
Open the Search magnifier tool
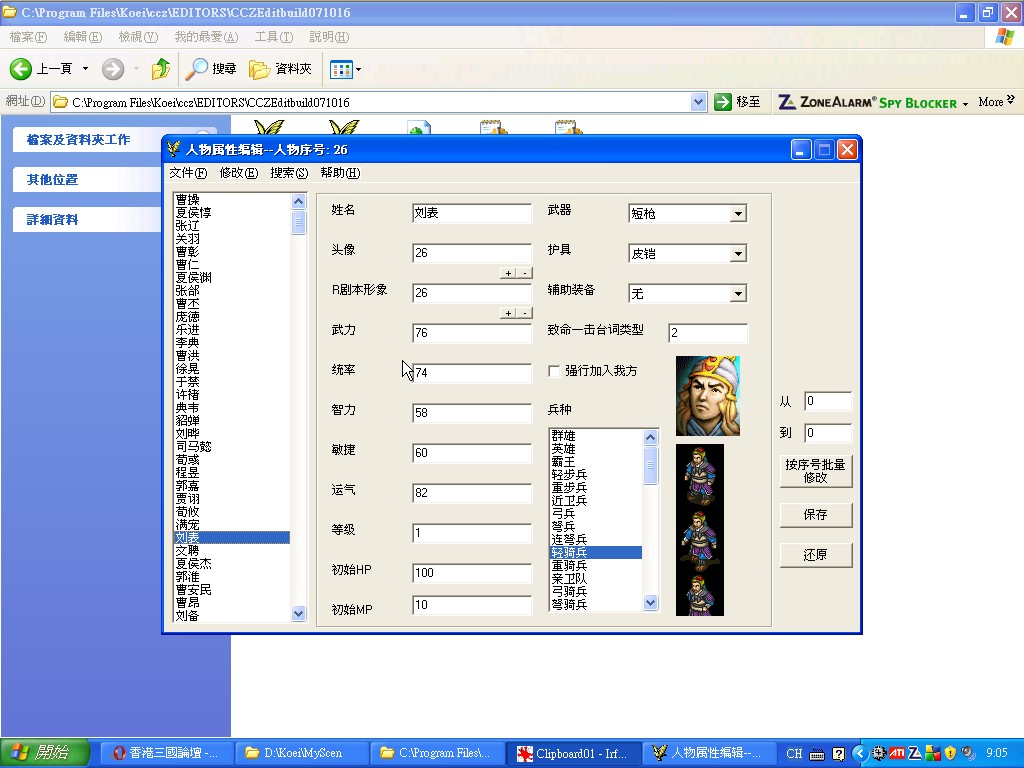point(197,69)
